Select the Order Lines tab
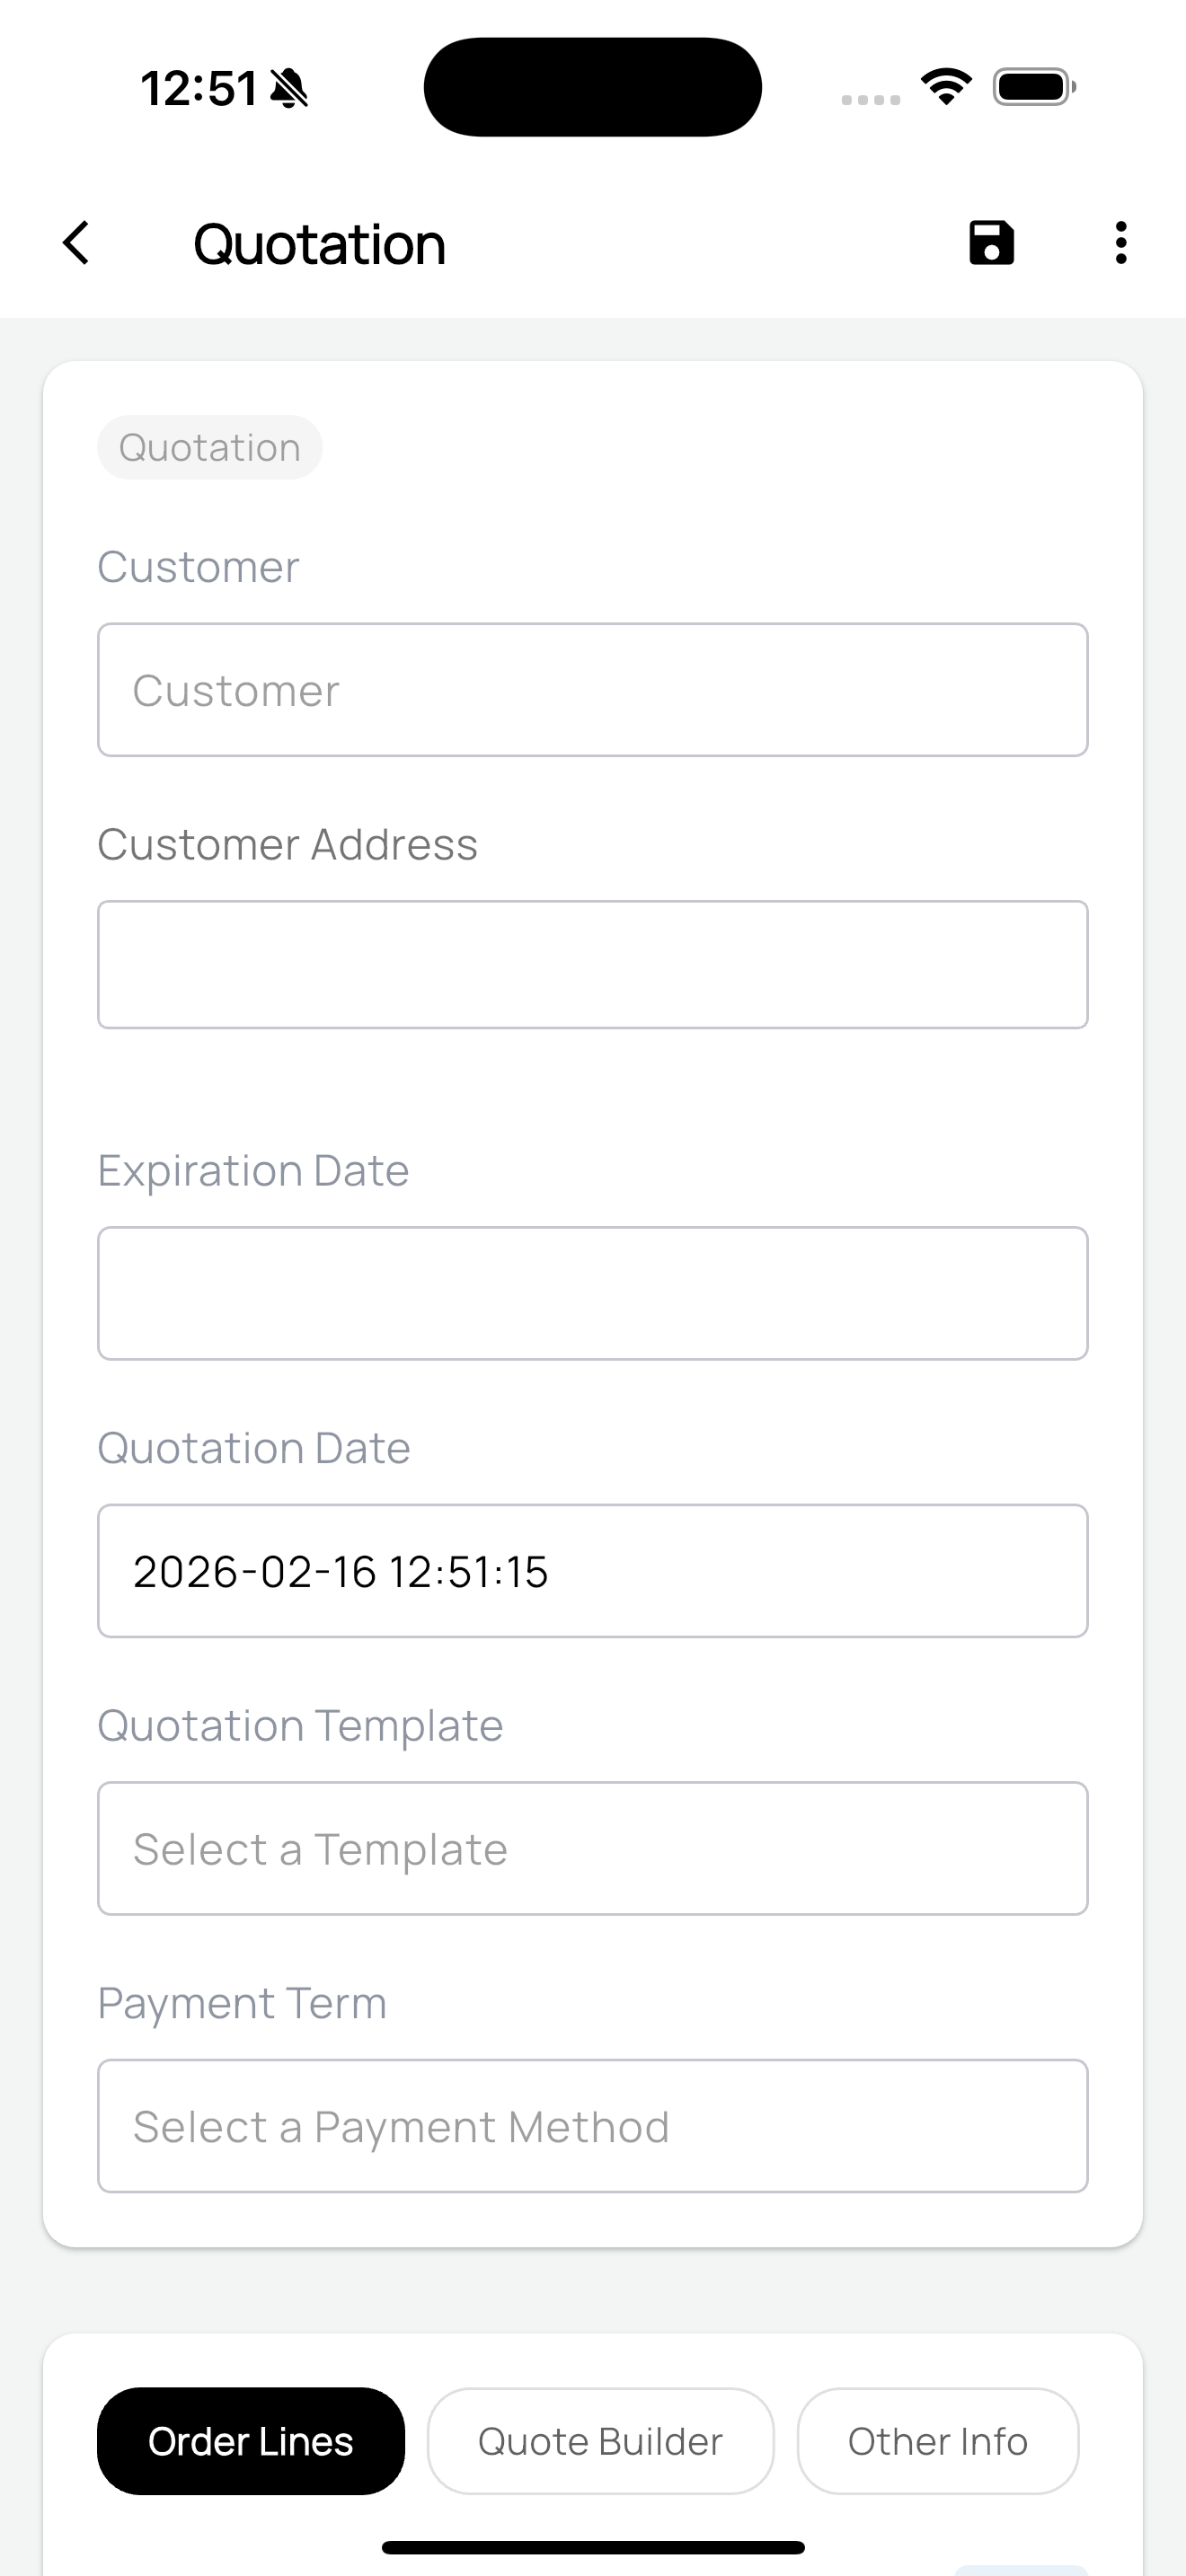This screenshot has height=2576, width=1186. coord(251,2441)
